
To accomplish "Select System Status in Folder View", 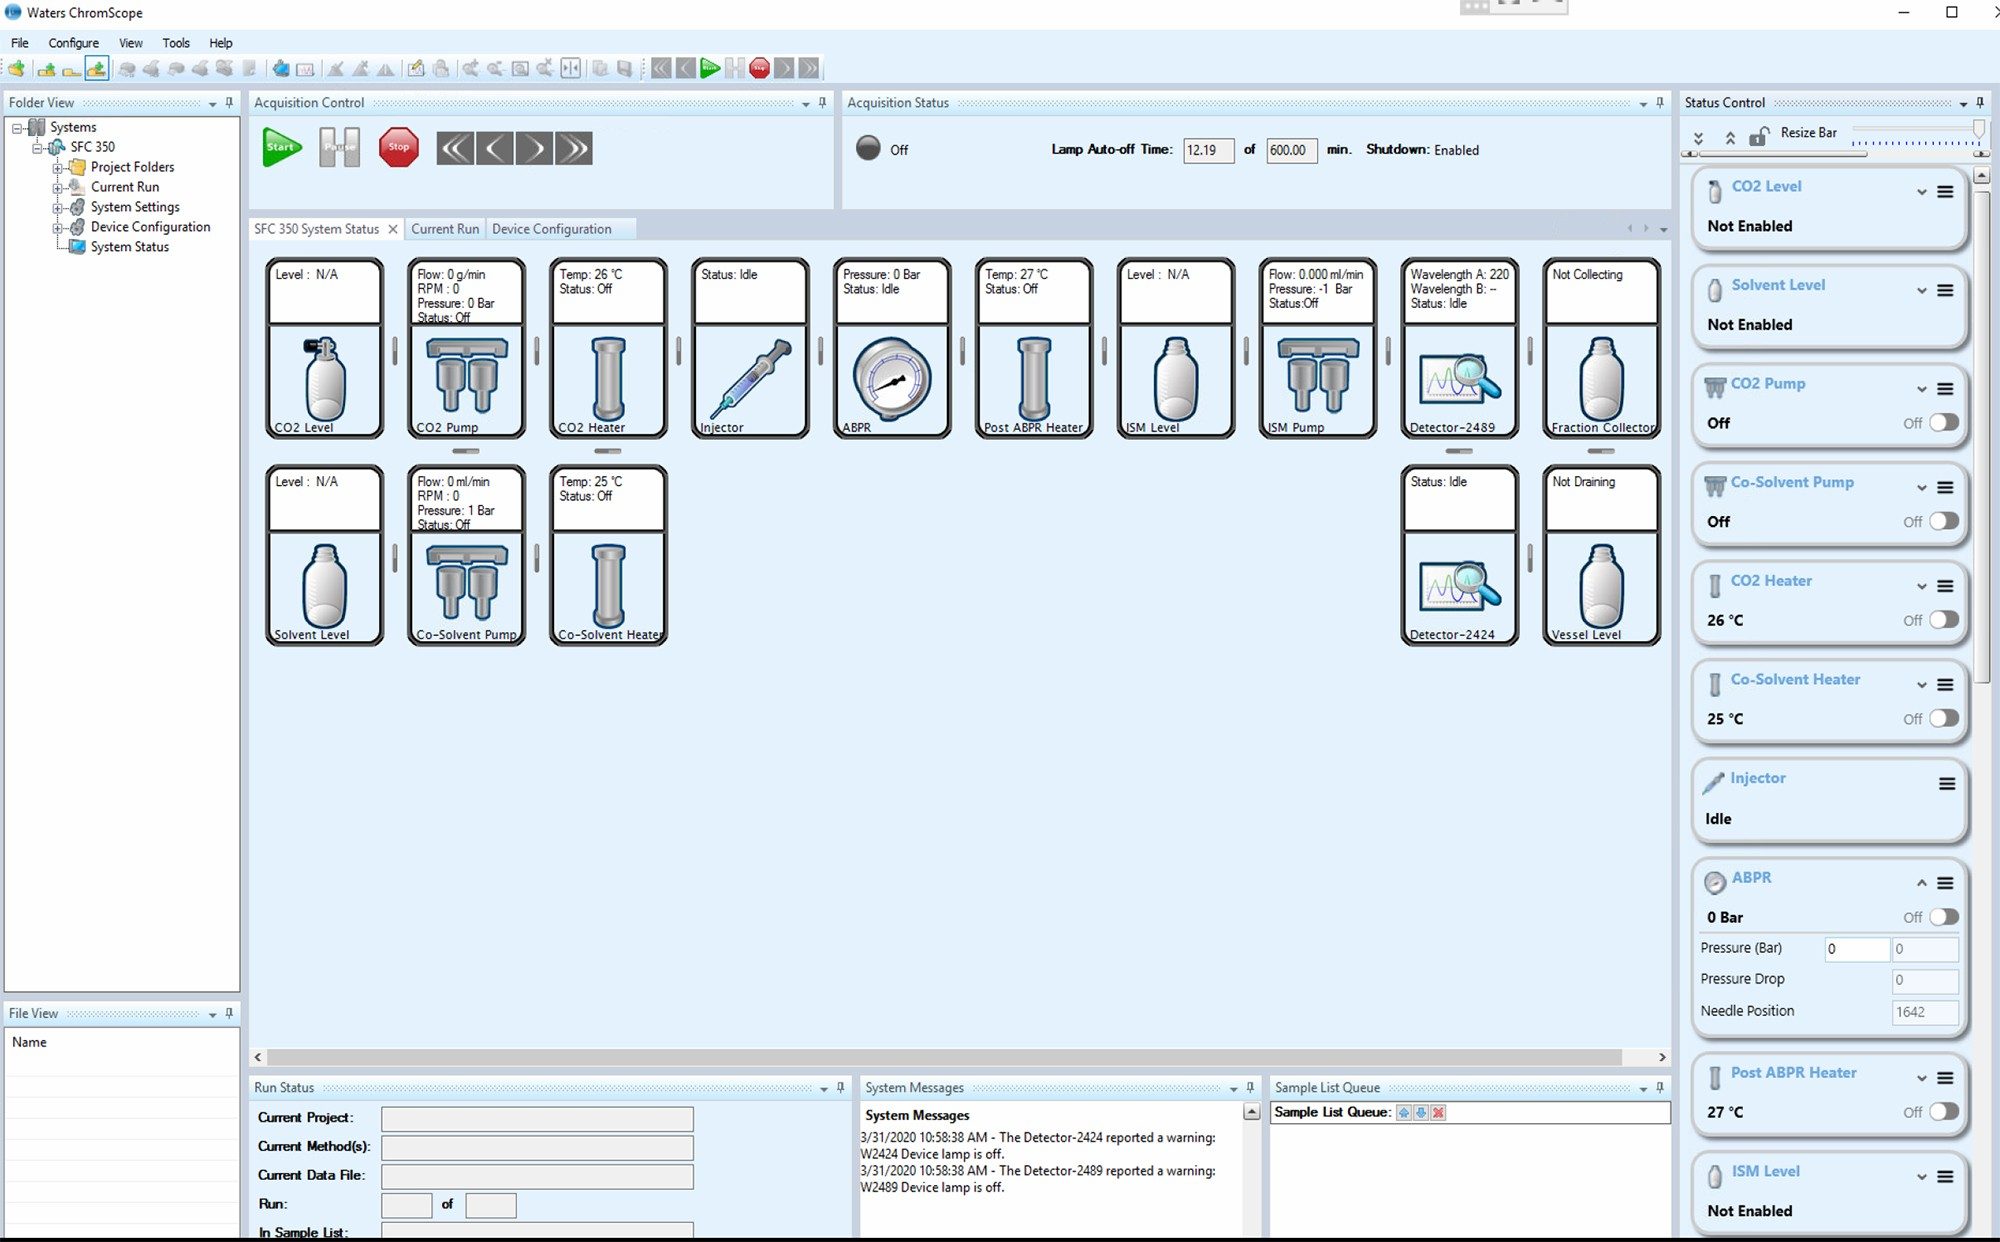I will 129,247.
